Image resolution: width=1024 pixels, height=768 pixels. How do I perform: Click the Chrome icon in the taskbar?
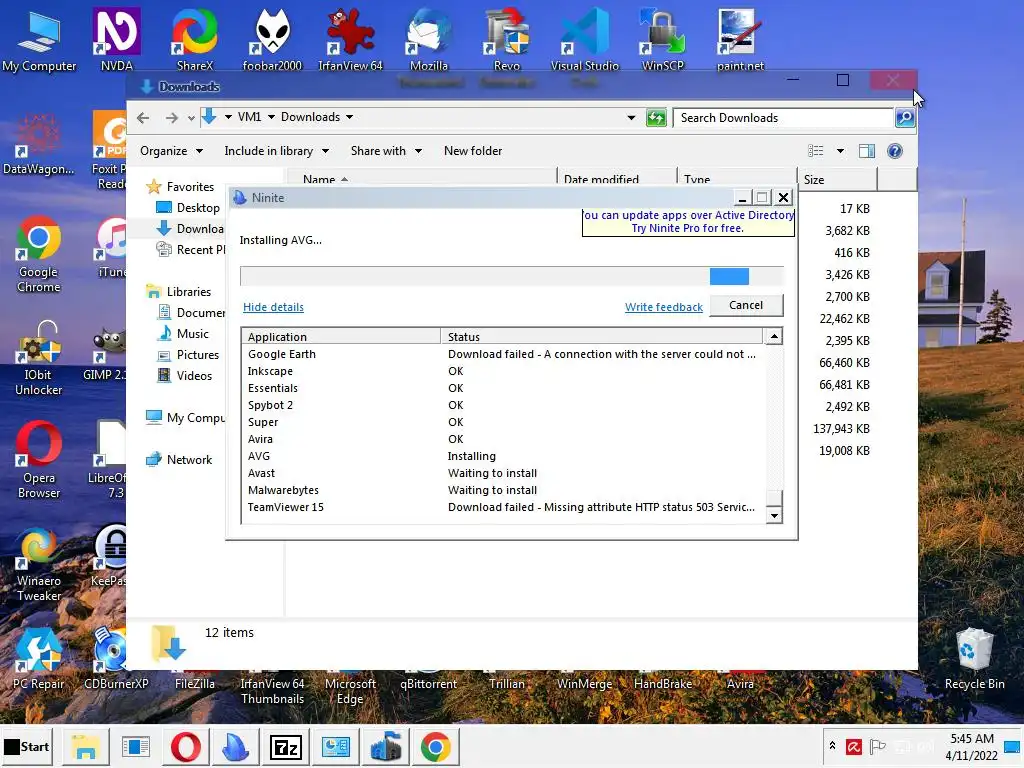coord(436,746)
